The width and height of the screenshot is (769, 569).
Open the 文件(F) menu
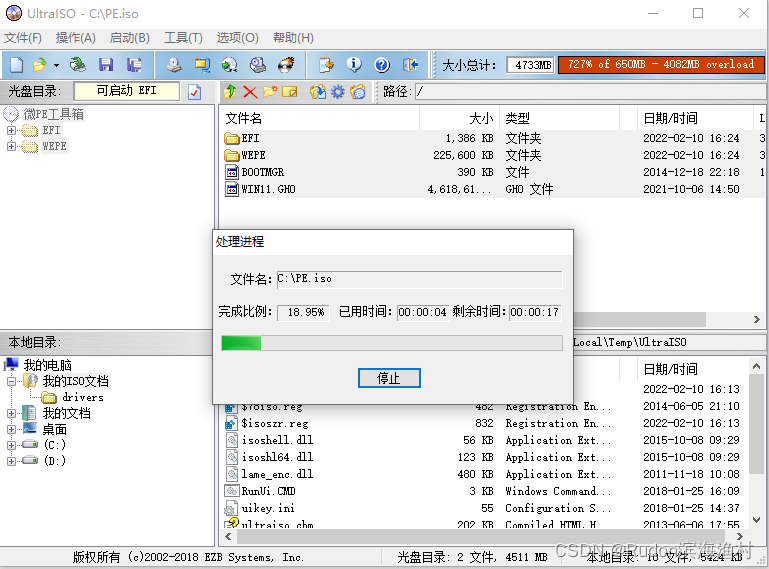(x=23, y=38)
